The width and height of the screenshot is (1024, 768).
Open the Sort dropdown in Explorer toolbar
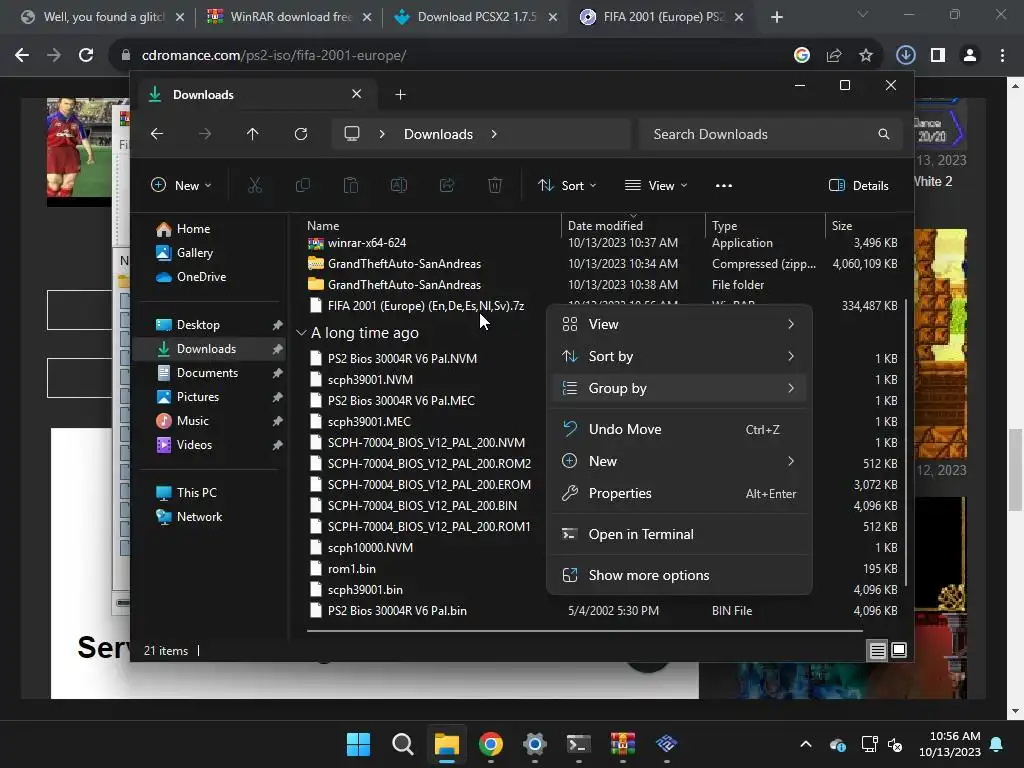coord(567,185)
